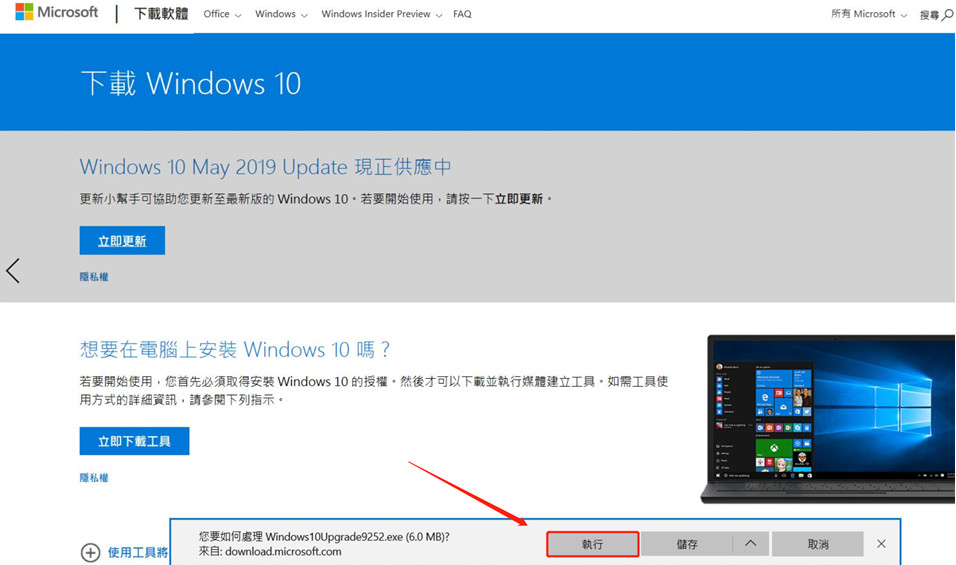This screenshot has height=565, width=956.
Task: Click the Windows 10 laptop image
Action: coord(828,419)
